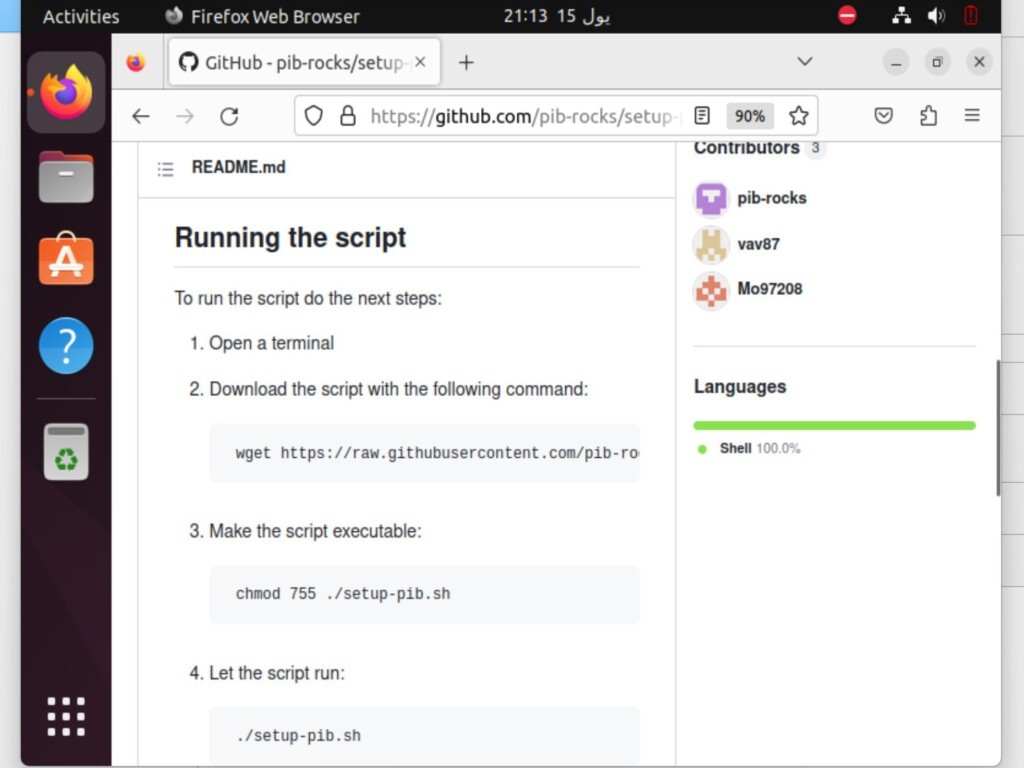
Task: Open the Contributors section link
Action: point(746,148)
